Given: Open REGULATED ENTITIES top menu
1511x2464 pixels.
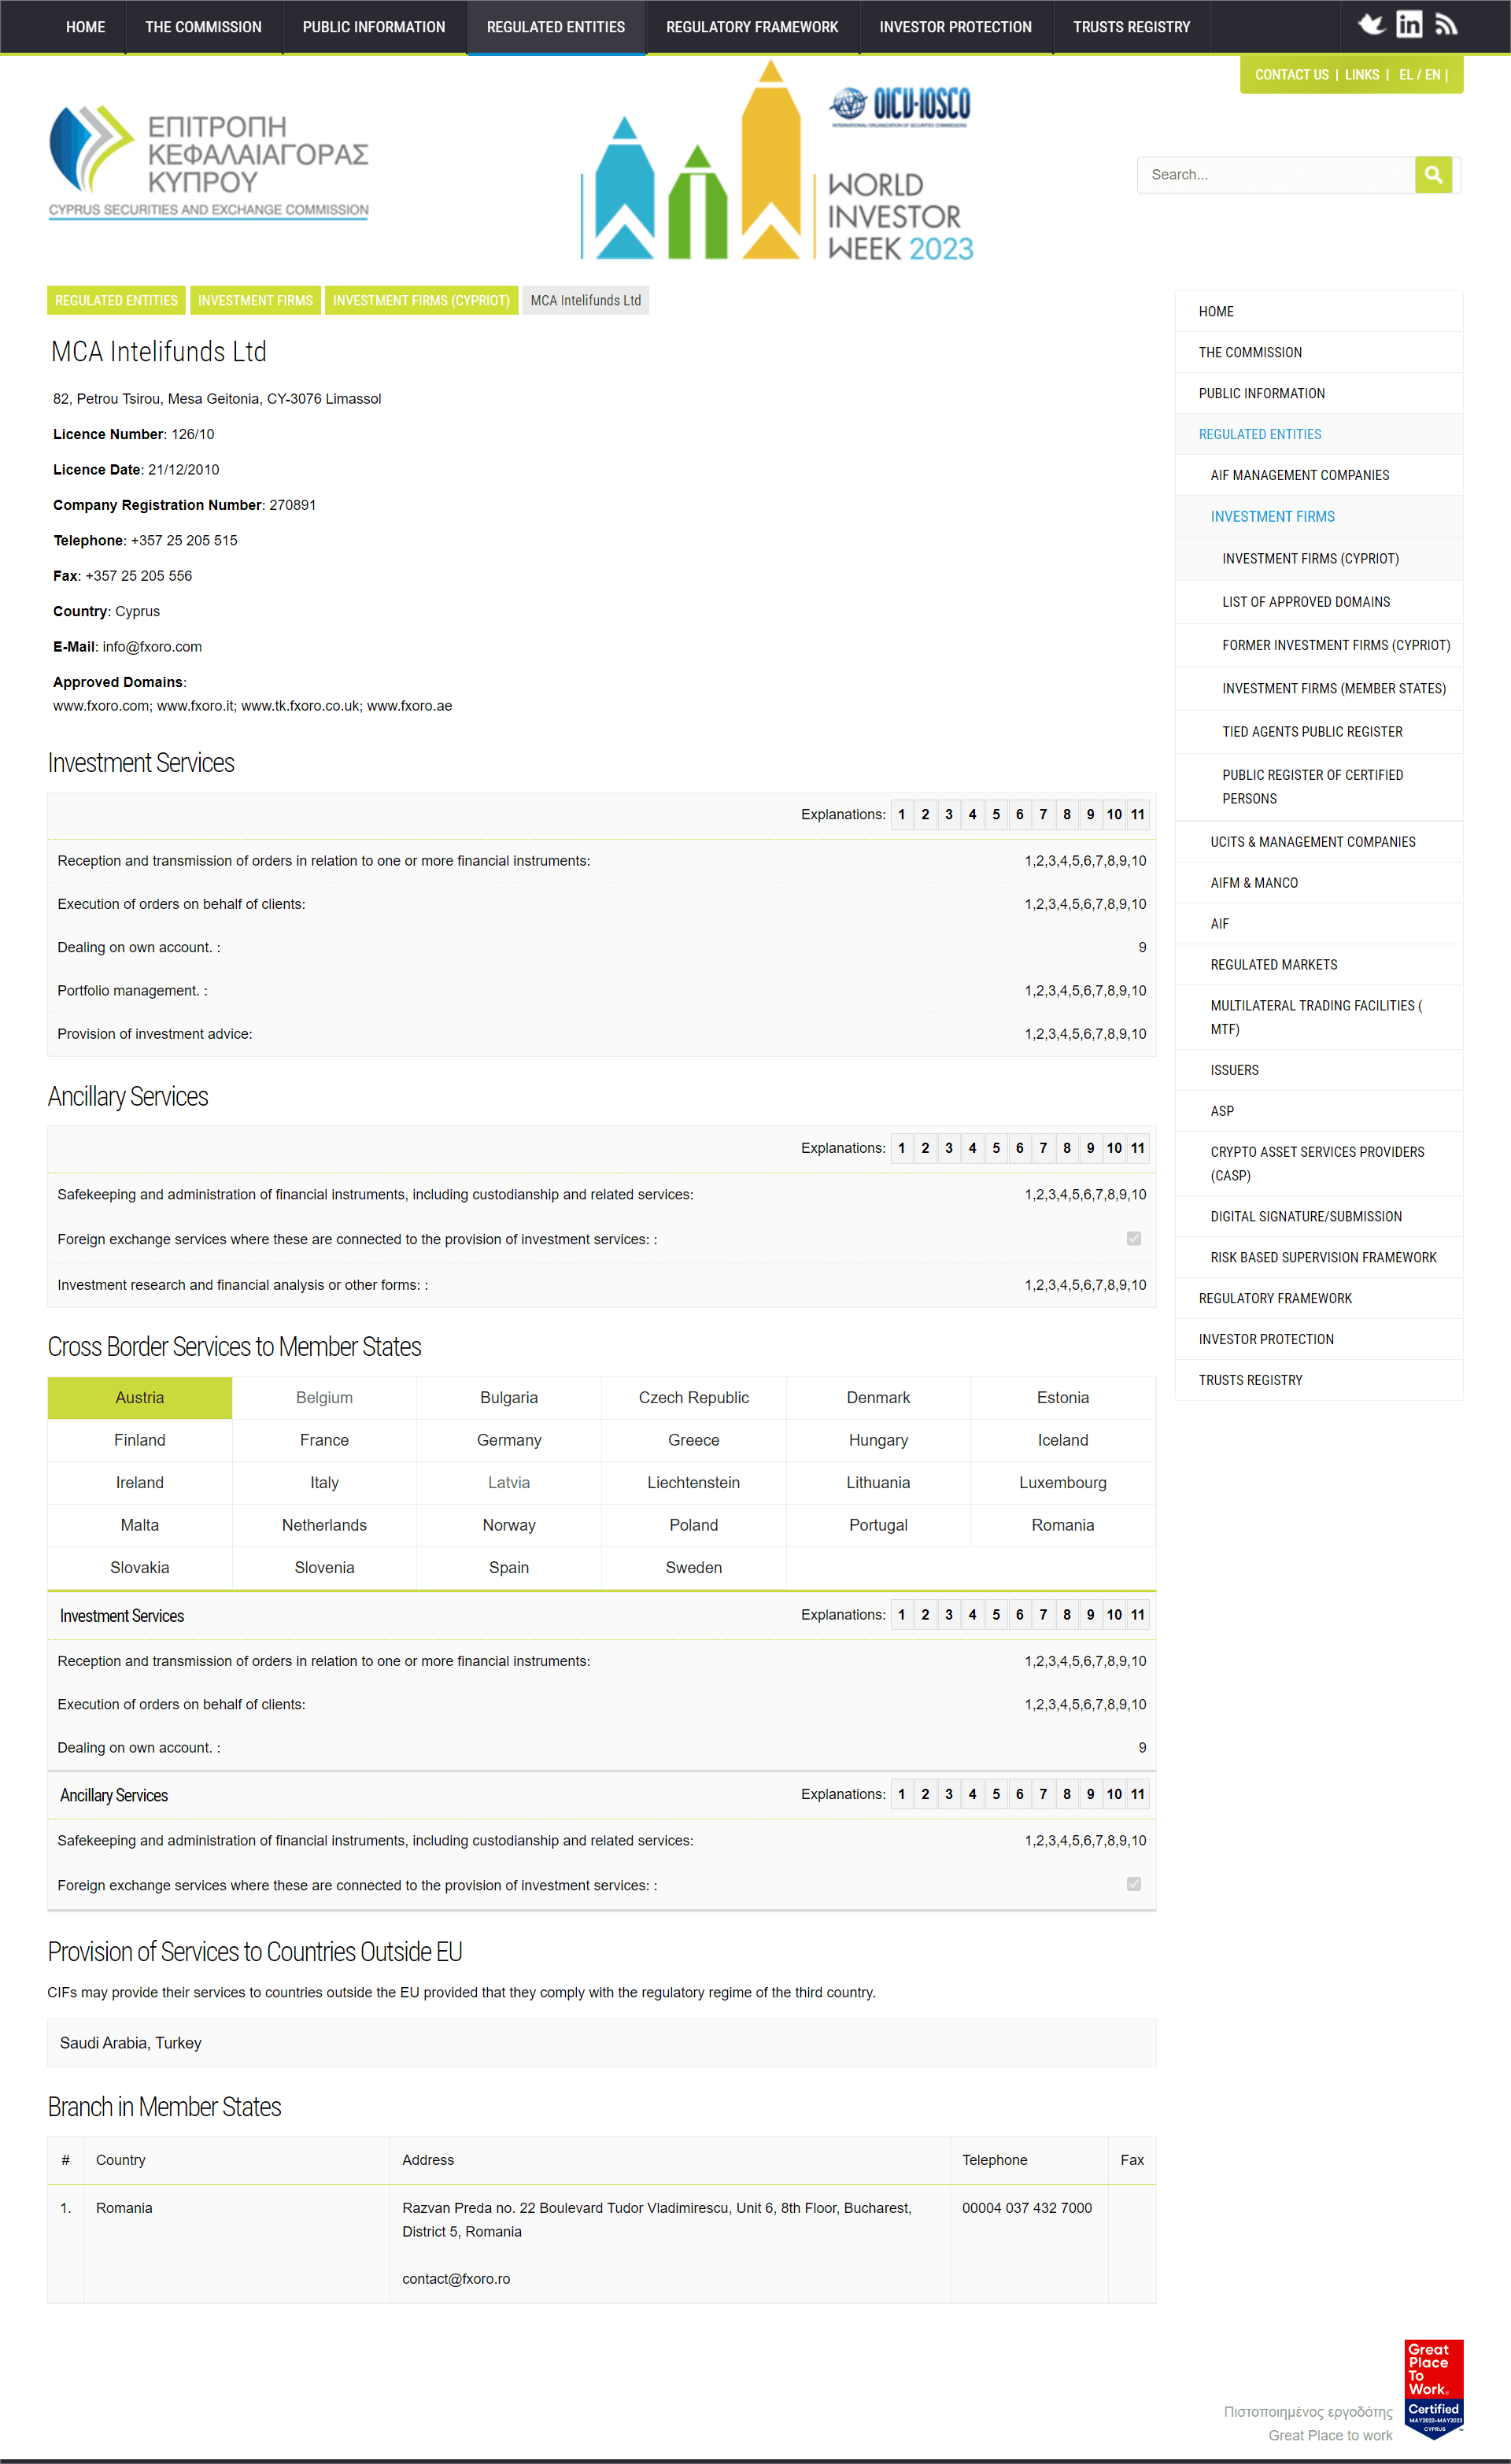Looking at the screenshot, I should [x=556, y=27].
